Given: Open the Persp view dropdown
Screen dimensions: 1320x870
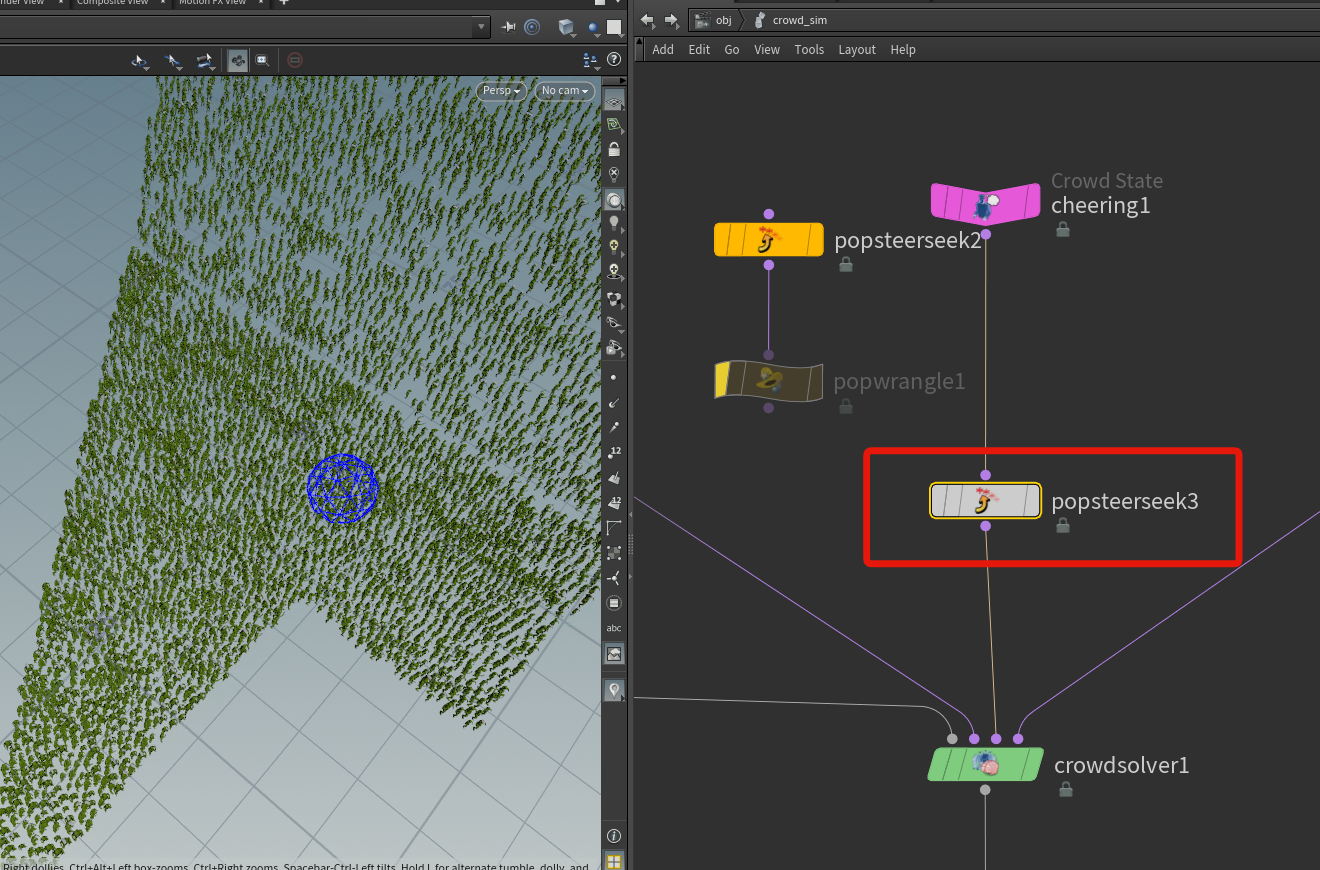Looking at the screenshot, I should (502, 91).
